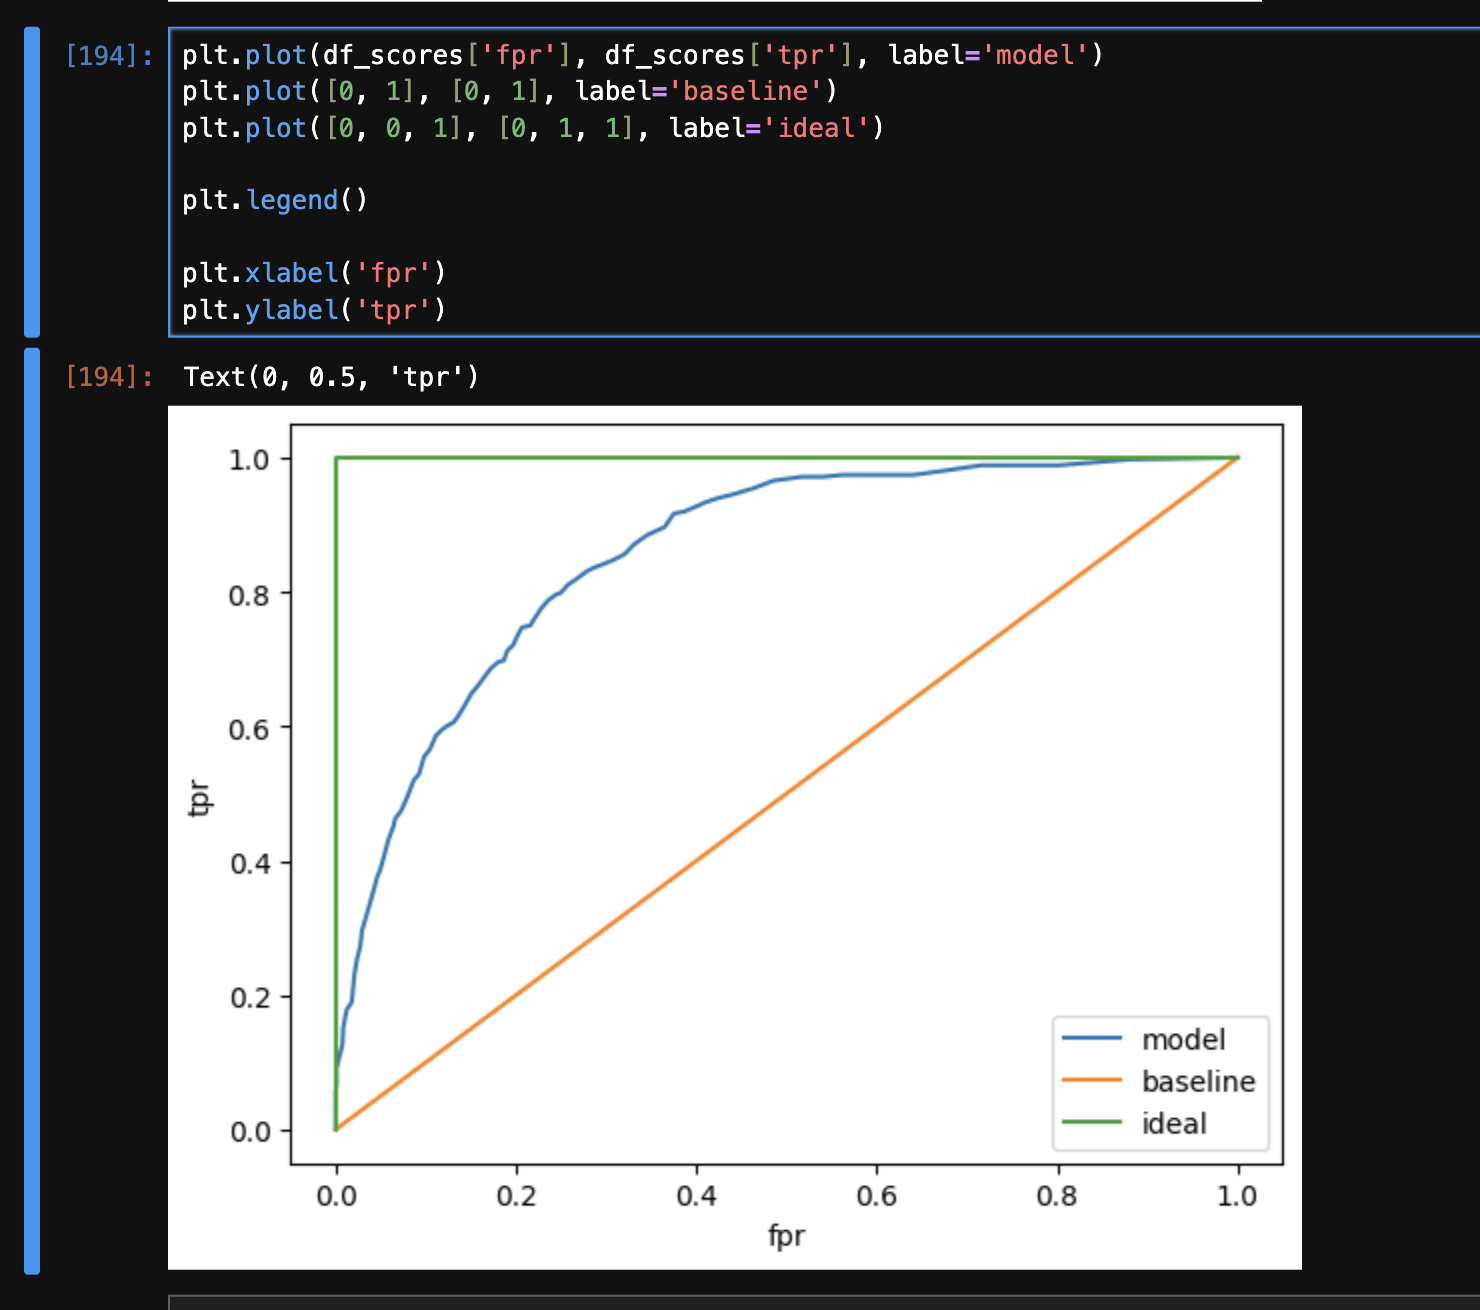Click the 'baseline' text in the plot legend
This screenshot has height=1310, width=1480.
click(1198, 1082)
